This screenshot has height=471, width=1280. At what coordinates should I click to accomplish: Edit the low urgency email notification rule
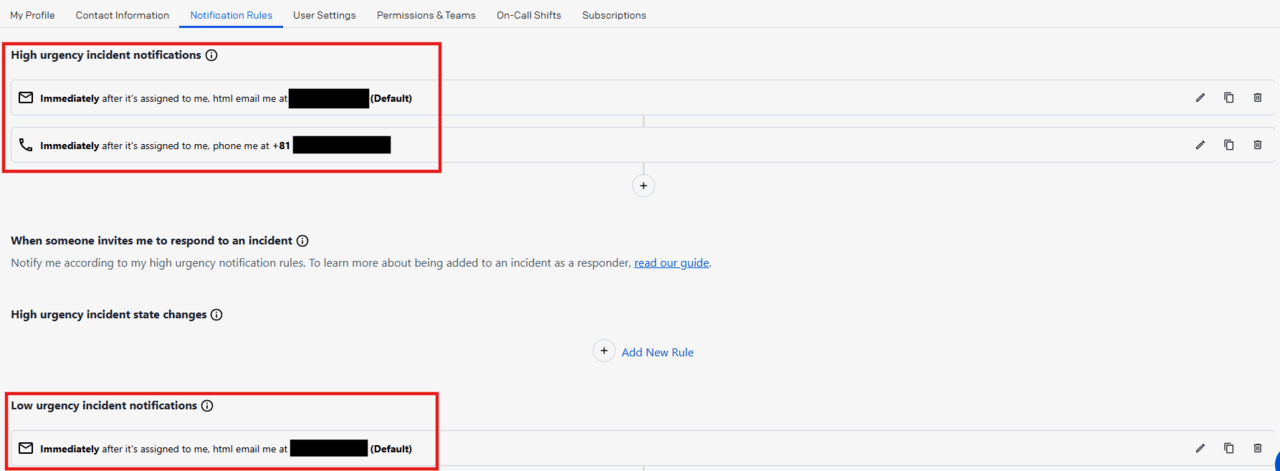pyautogui.click(x=1200, y=449)
